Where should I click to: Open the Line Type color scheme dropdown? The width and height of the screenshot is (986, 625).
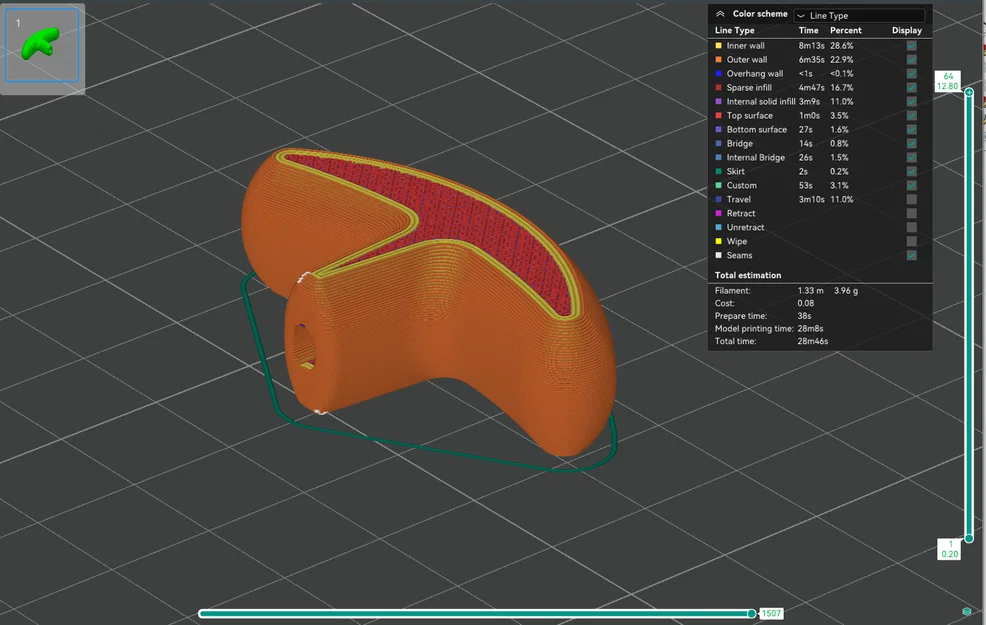859,15
